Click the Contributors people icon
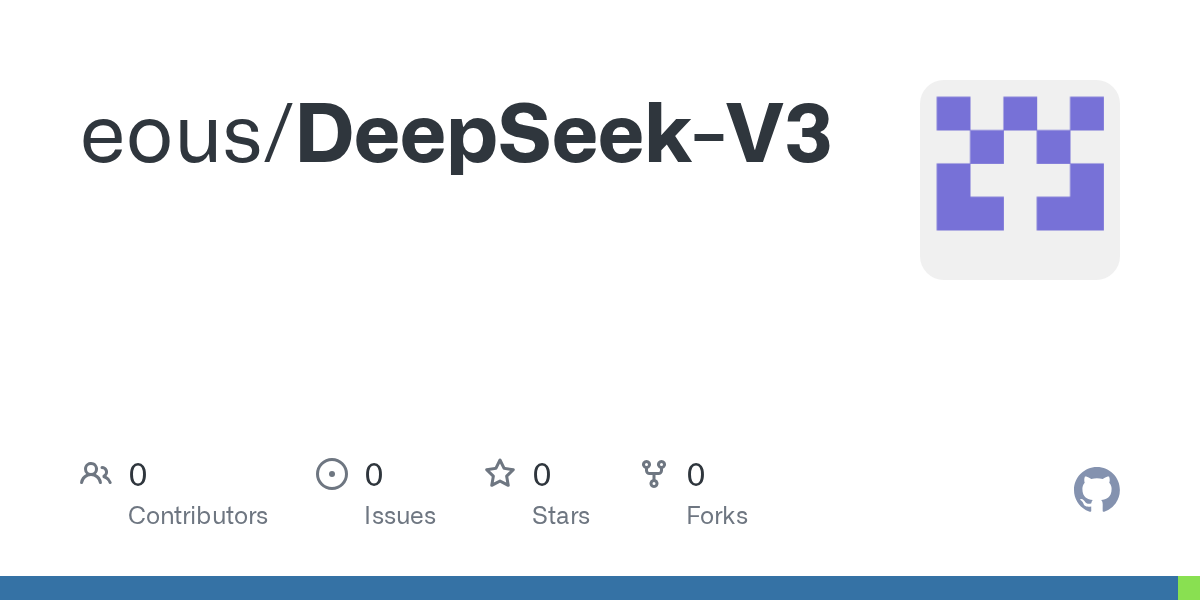Screen dimensions: 1200x600 coord(96,474)
